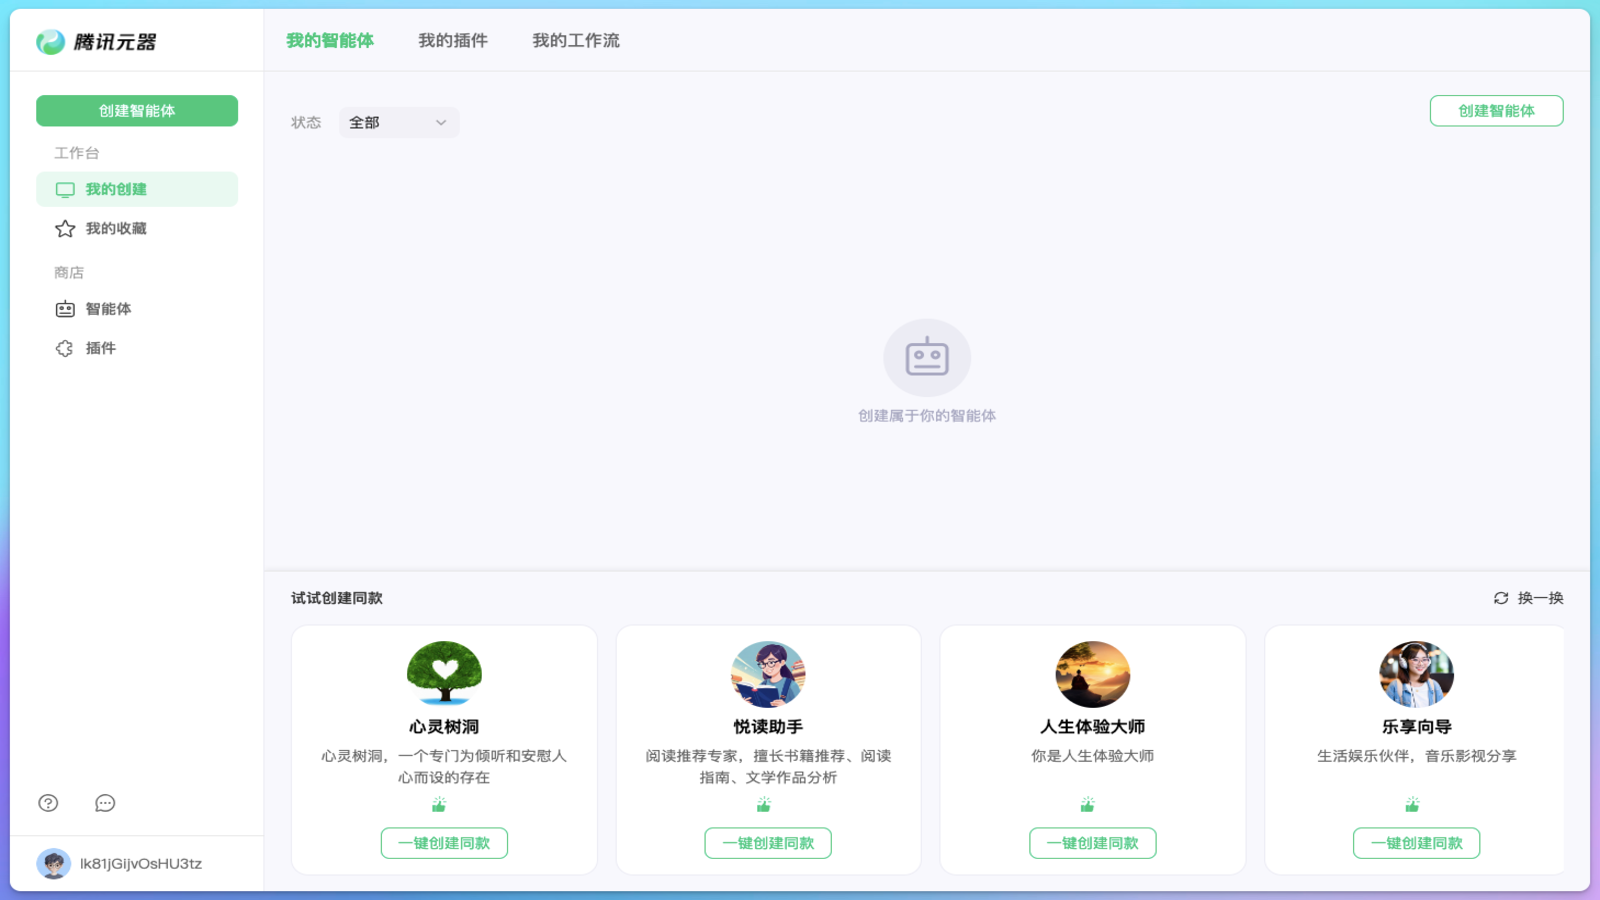Toggle the like on 人生体验大师 card

tap(1092, 805)
